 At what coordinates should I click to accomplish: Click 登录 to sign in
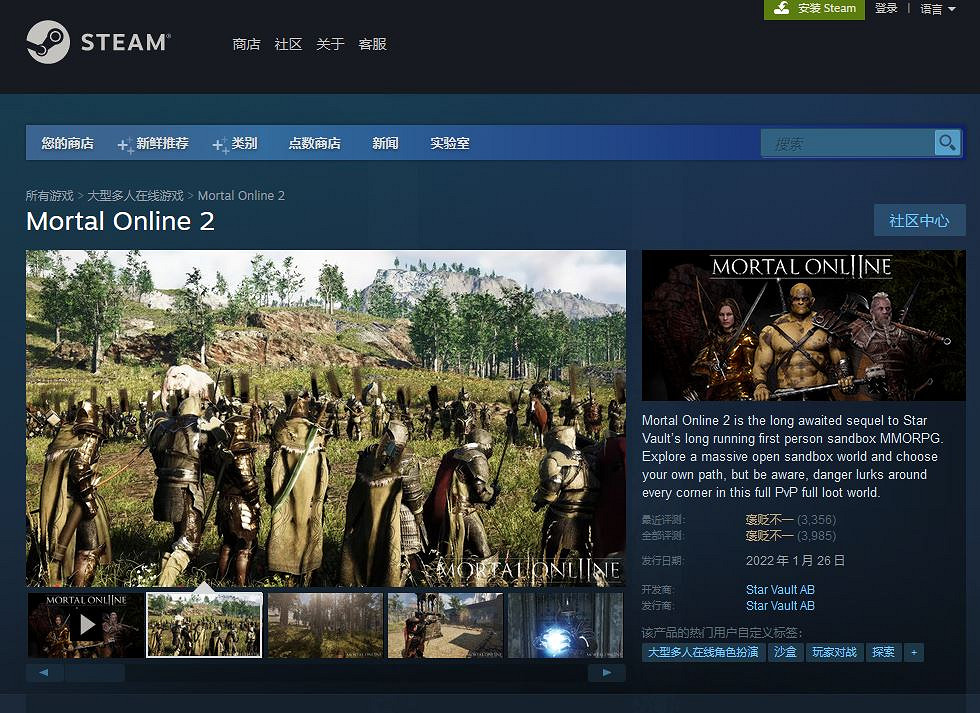pos(886,8)
